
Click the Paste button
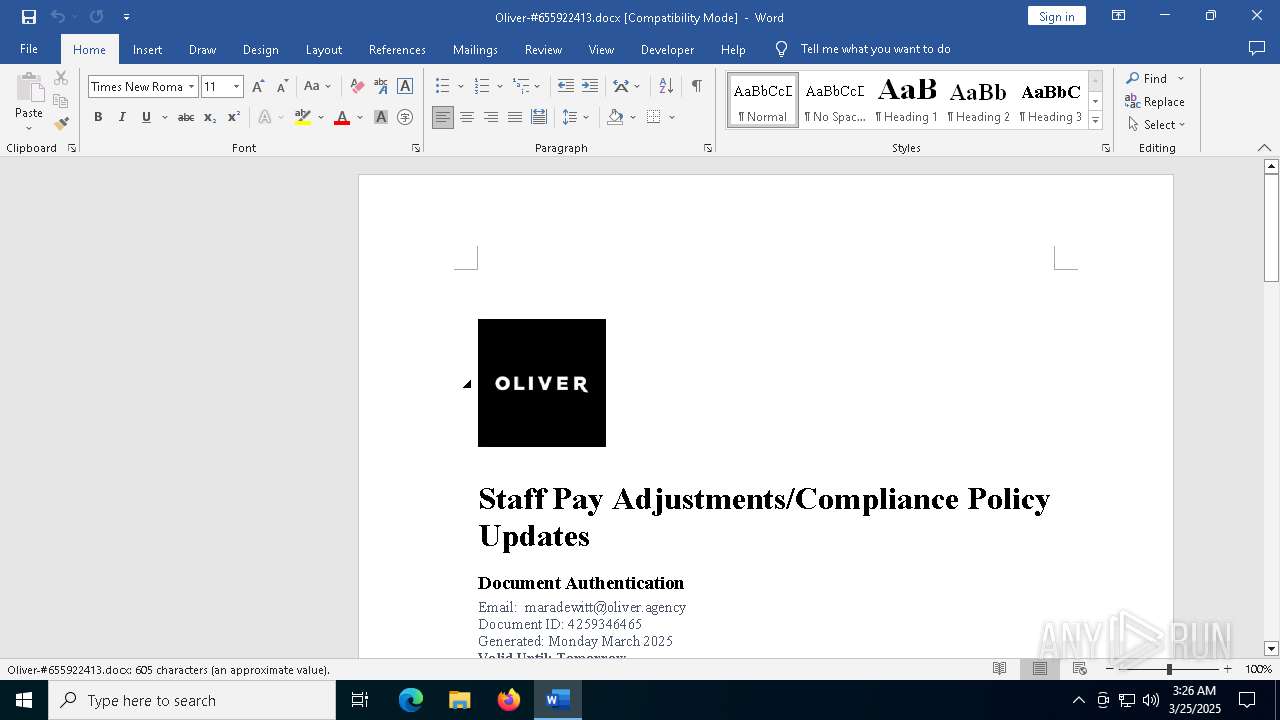[29, 102]
